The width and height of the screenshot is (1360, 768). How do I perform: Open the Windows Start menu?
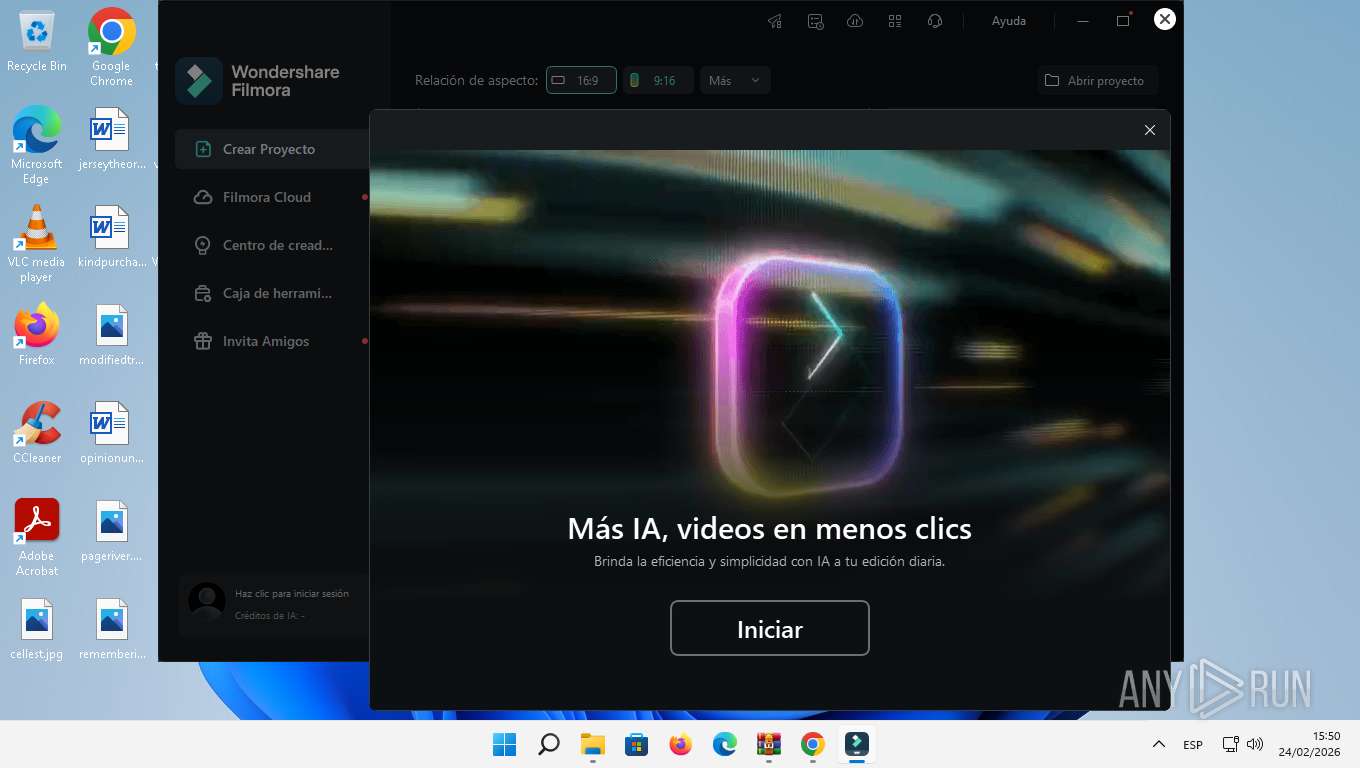pos(505,744)
